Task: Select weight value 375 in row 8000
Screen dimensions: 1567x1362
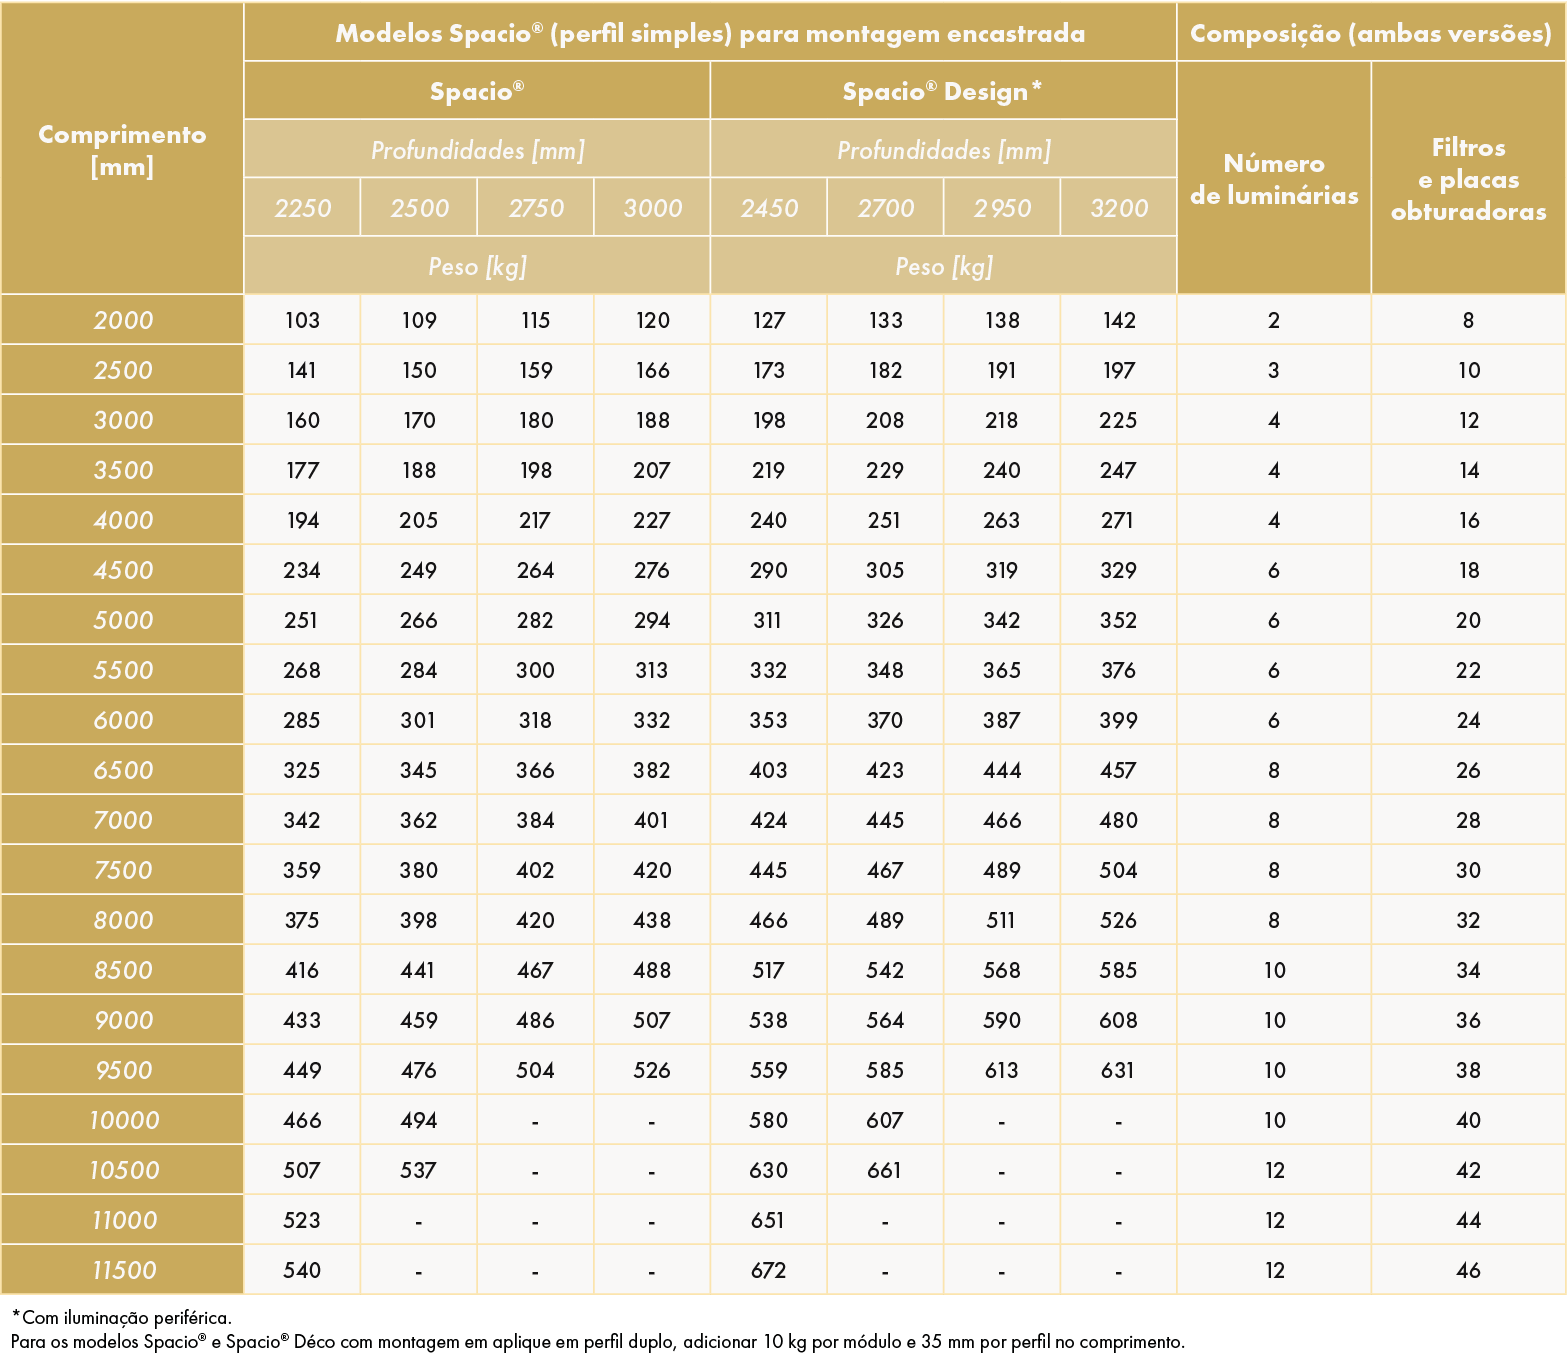Action: click(x=302, y=920)
